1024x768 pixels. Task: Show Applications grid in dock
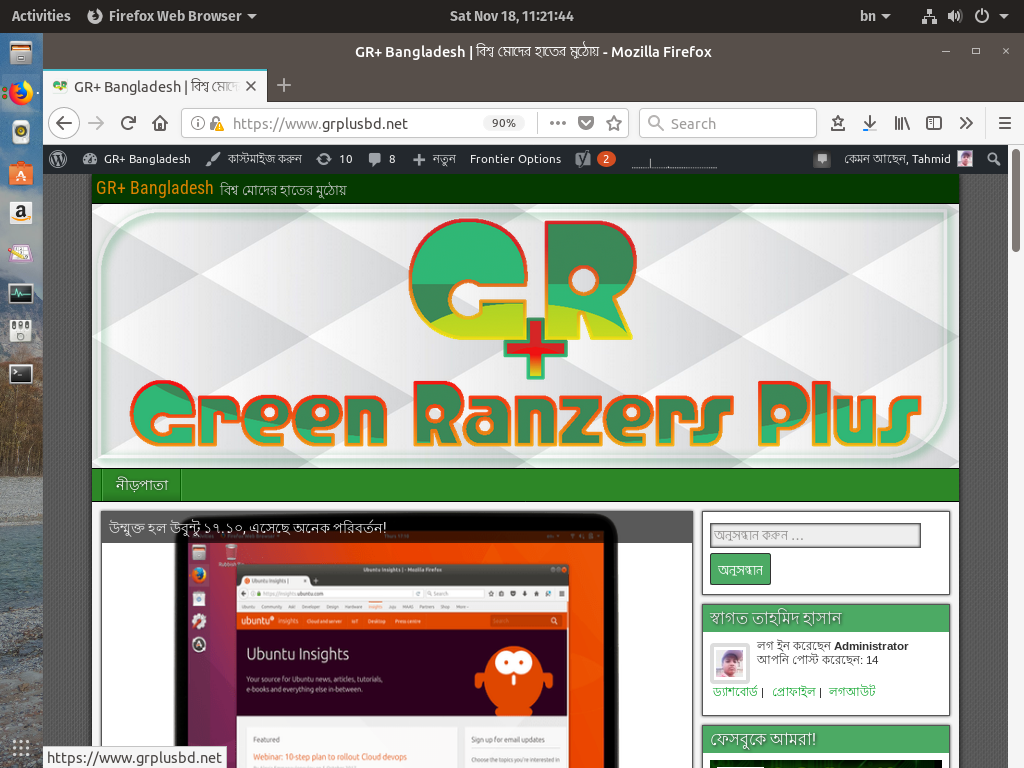tap(21, 747)
